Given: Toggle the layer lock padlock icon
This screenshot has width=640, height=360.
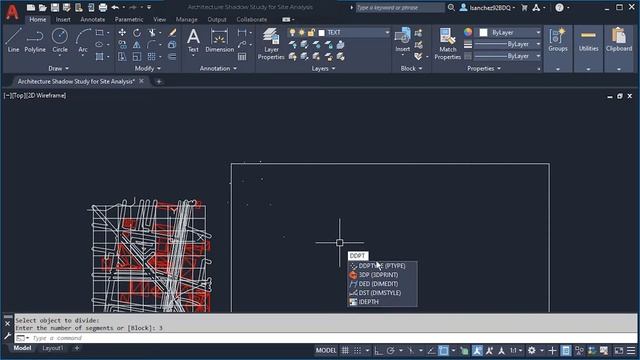Looking at the screenshot, I should tap(311, 33).
